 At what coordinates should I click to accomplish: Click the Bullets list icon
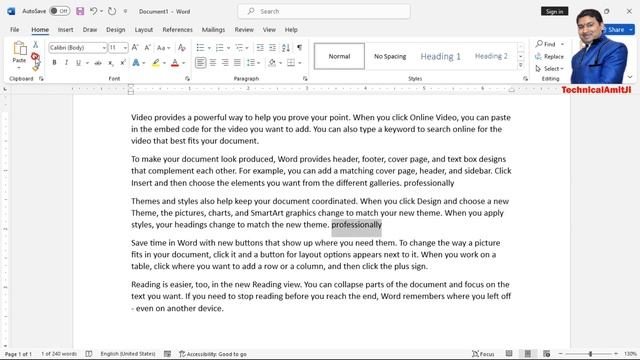pos(200,48)
